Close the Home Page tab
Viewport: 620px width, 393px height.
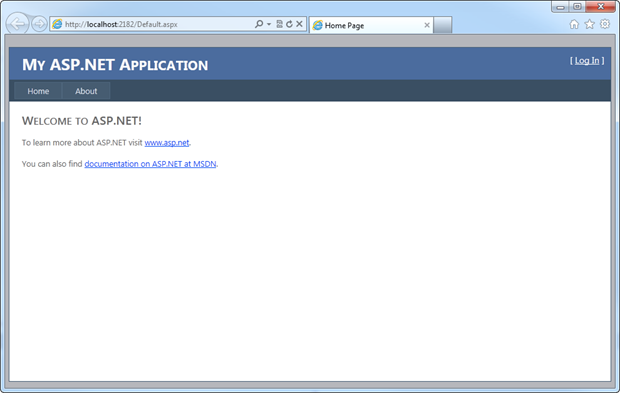[x=427, y=25]
